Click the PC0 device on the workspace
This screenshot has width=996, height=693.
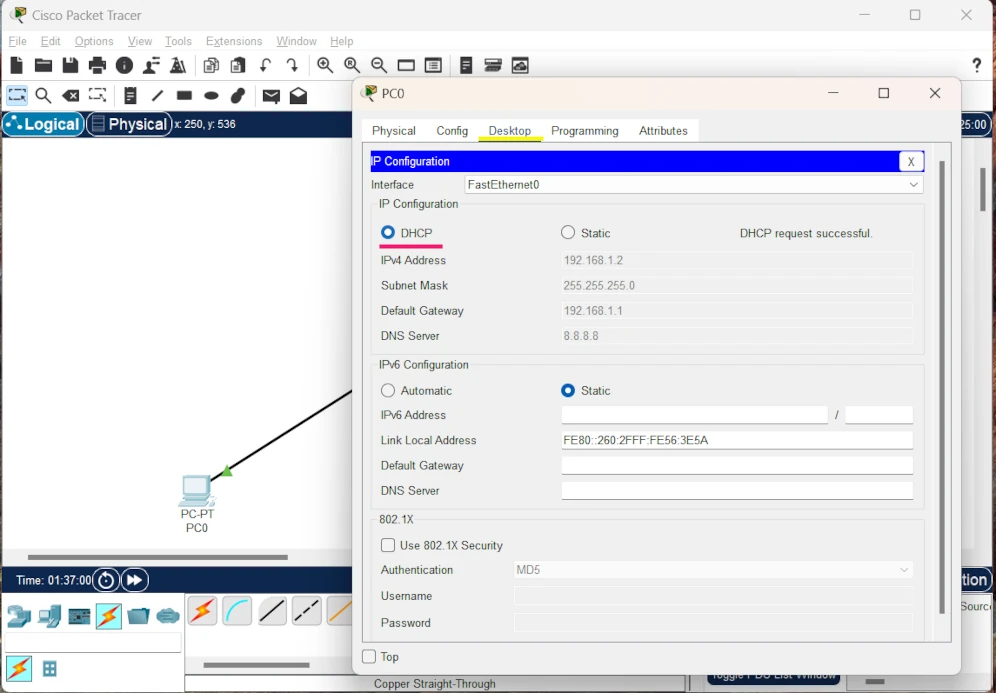pos(197,491)
